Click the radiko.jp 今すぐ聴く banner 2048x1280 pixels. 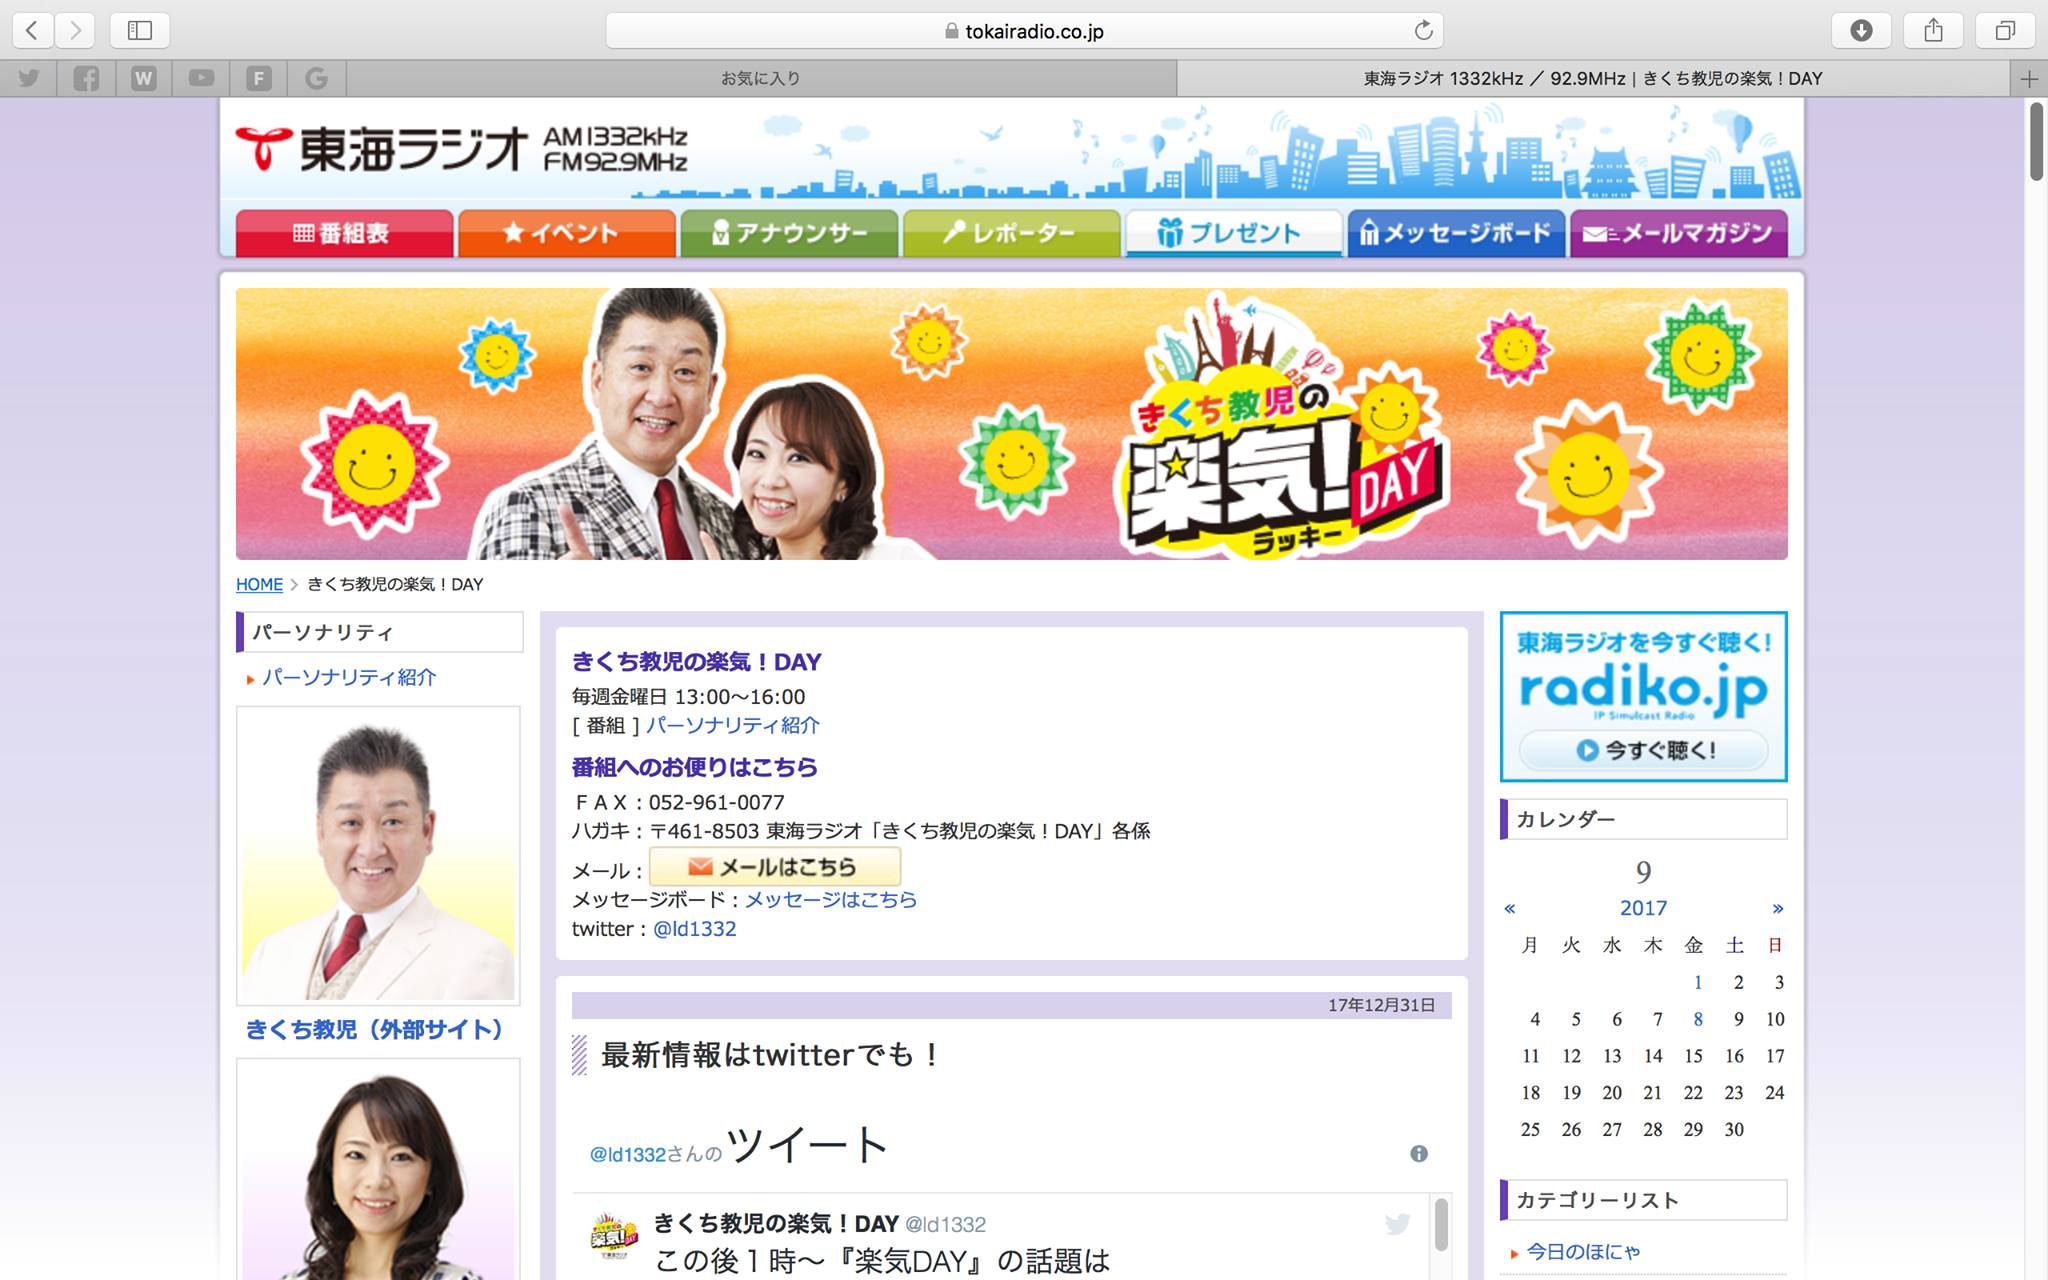[x=1643, y=696]
